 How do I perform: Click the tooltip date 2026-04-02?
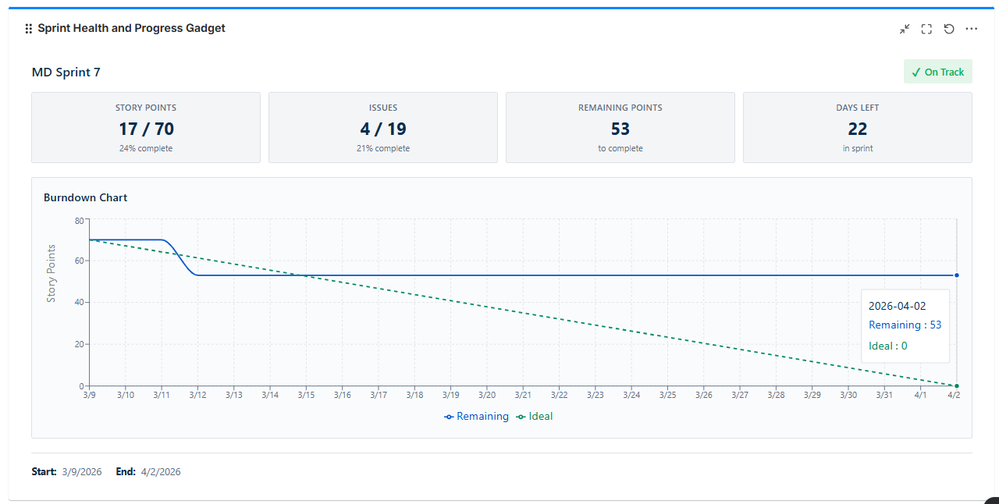click(x=897, y=306)
